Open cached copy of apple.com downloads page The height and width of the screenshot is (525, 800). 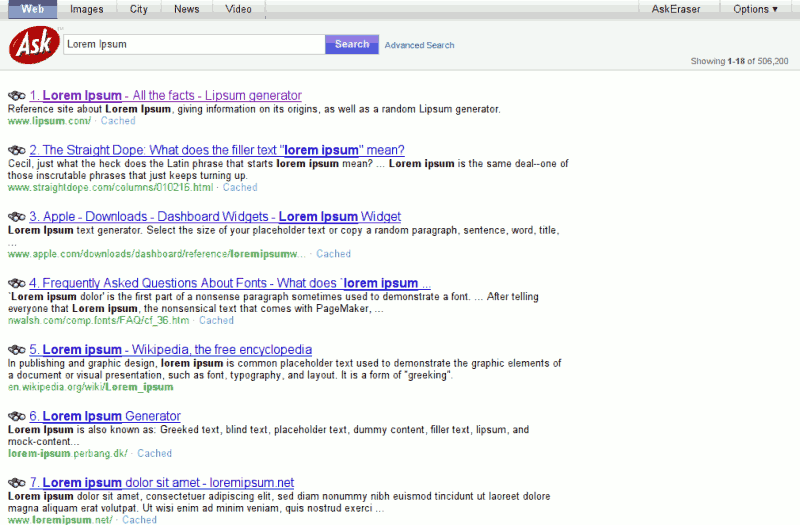coord(333,254)
